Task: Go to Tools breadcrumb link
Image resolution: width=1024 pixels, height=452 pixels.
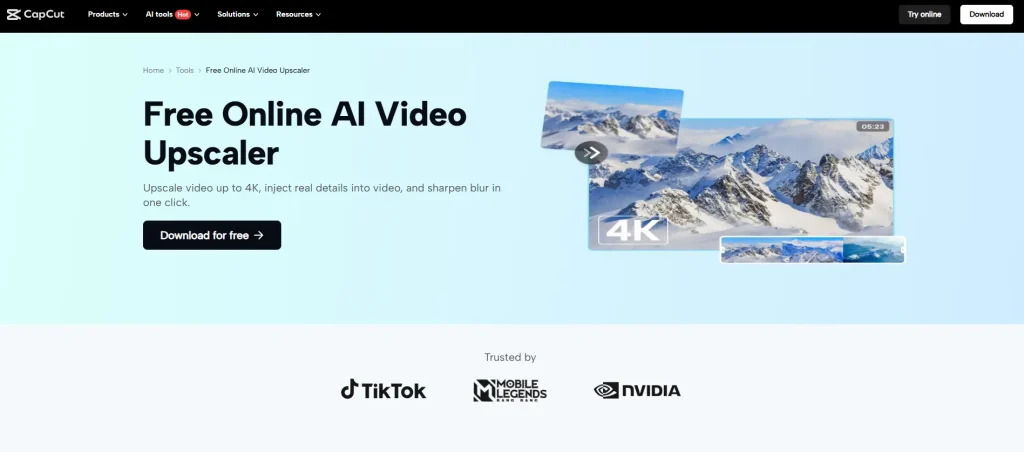Action: (x=185, y=70)
